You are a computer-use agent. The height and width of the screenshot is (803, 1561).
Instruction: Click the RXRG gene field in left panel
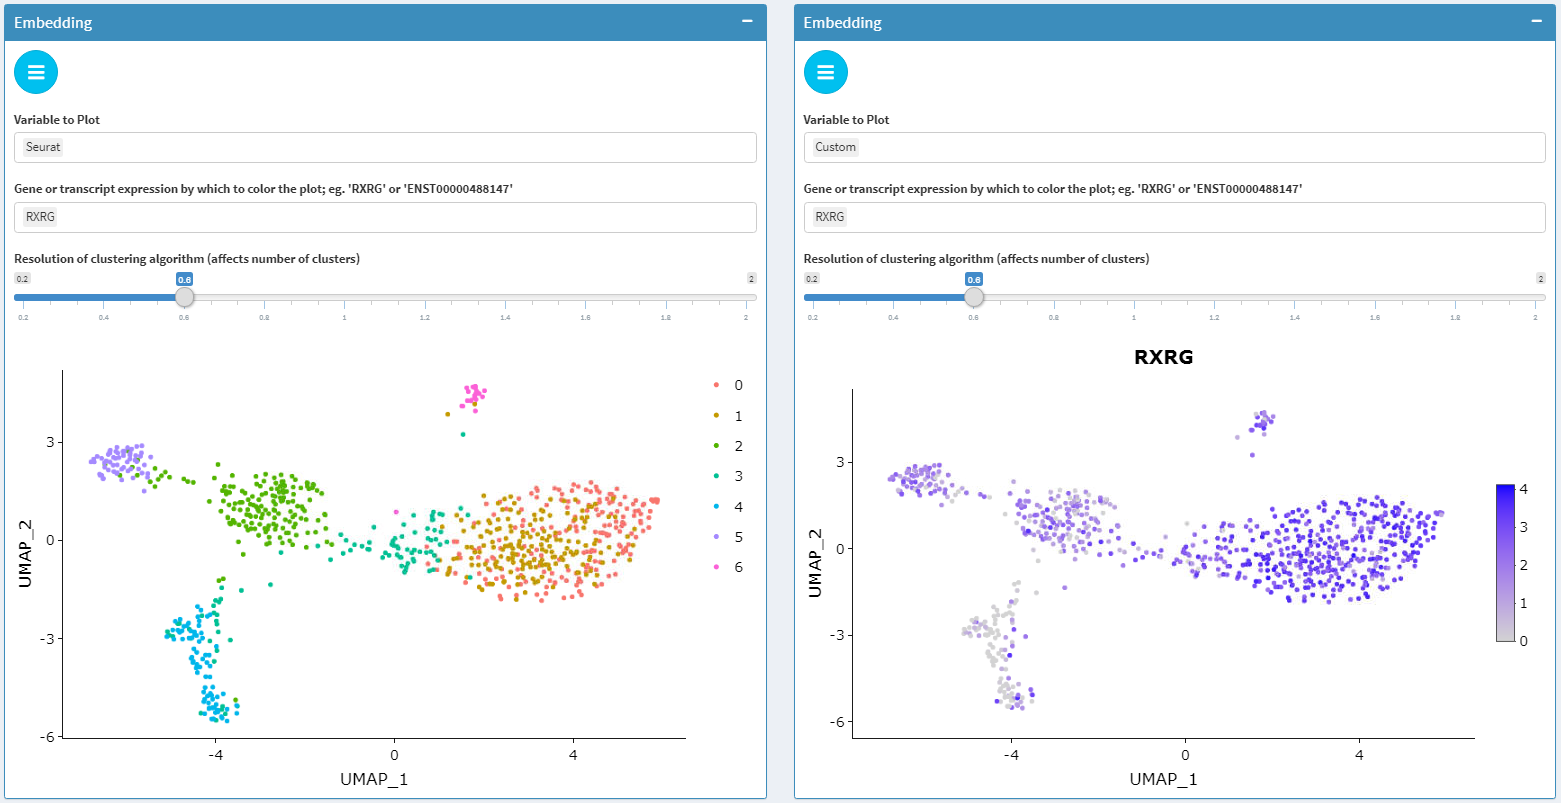pos(385,217)
